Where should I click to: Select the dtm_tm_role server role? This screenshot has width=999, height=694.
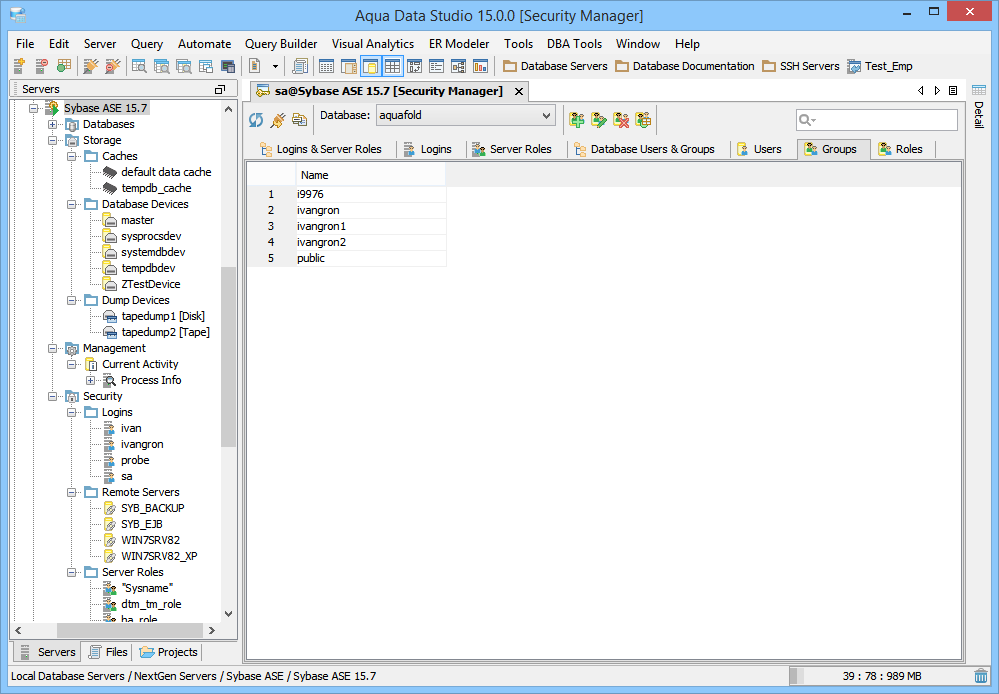point(151,604)
